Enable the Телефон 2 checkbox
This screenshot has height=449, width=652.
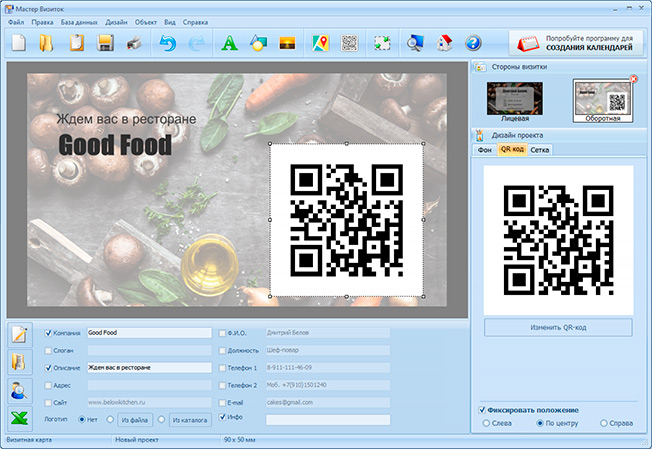pos(222,385)
